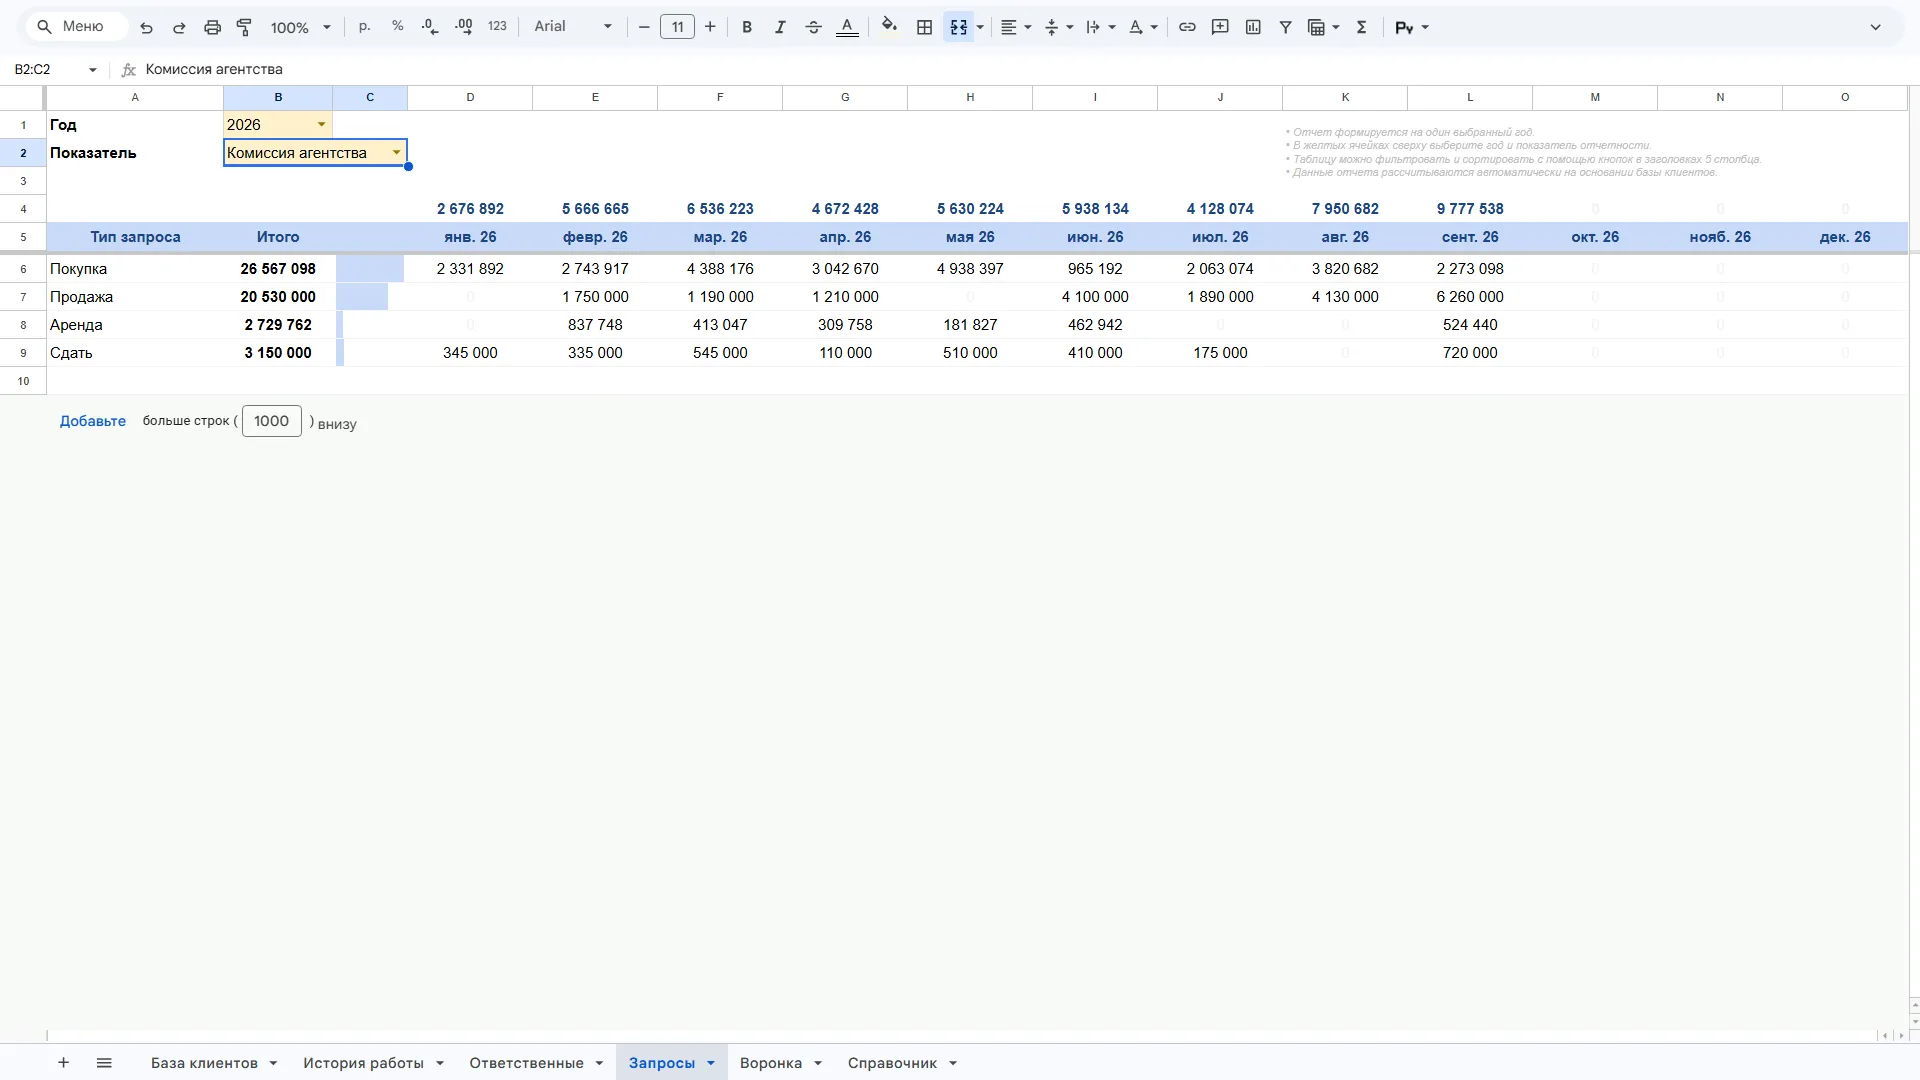This screenshot has height=1080, width=1920.
Task: Click the Undo icon
Action: pos(146,27)
